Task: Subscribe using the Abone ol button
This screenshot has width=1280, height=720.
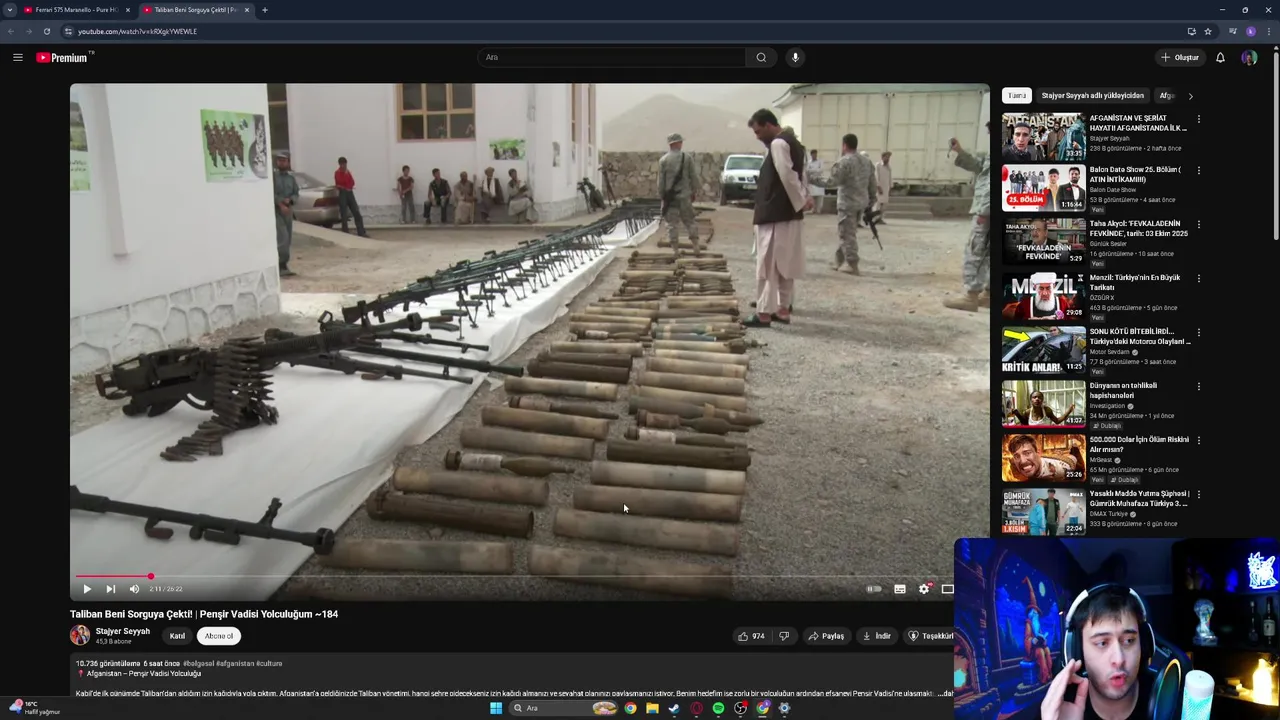Action: [219, 636]
